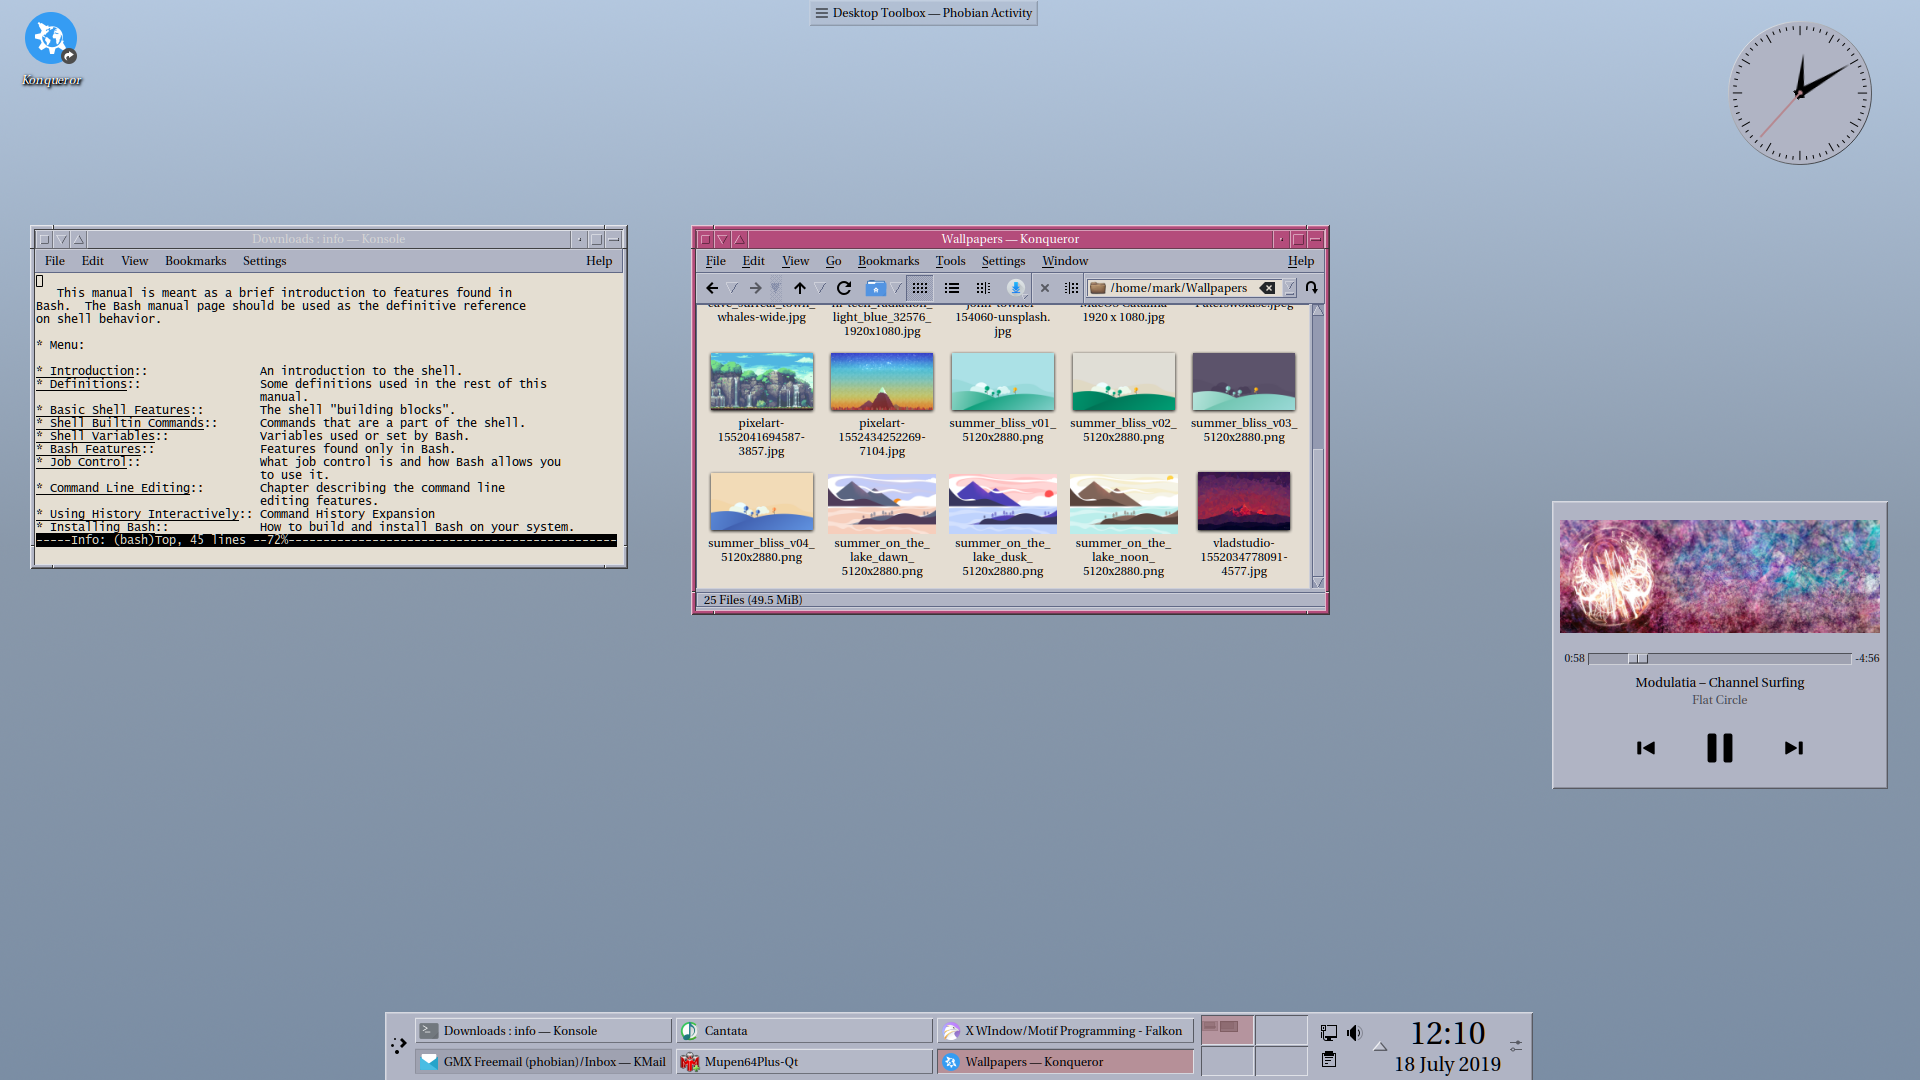Click the Konqueror vertical scrollbar
The image size is (1920, 1080).
pos(1318,447)
